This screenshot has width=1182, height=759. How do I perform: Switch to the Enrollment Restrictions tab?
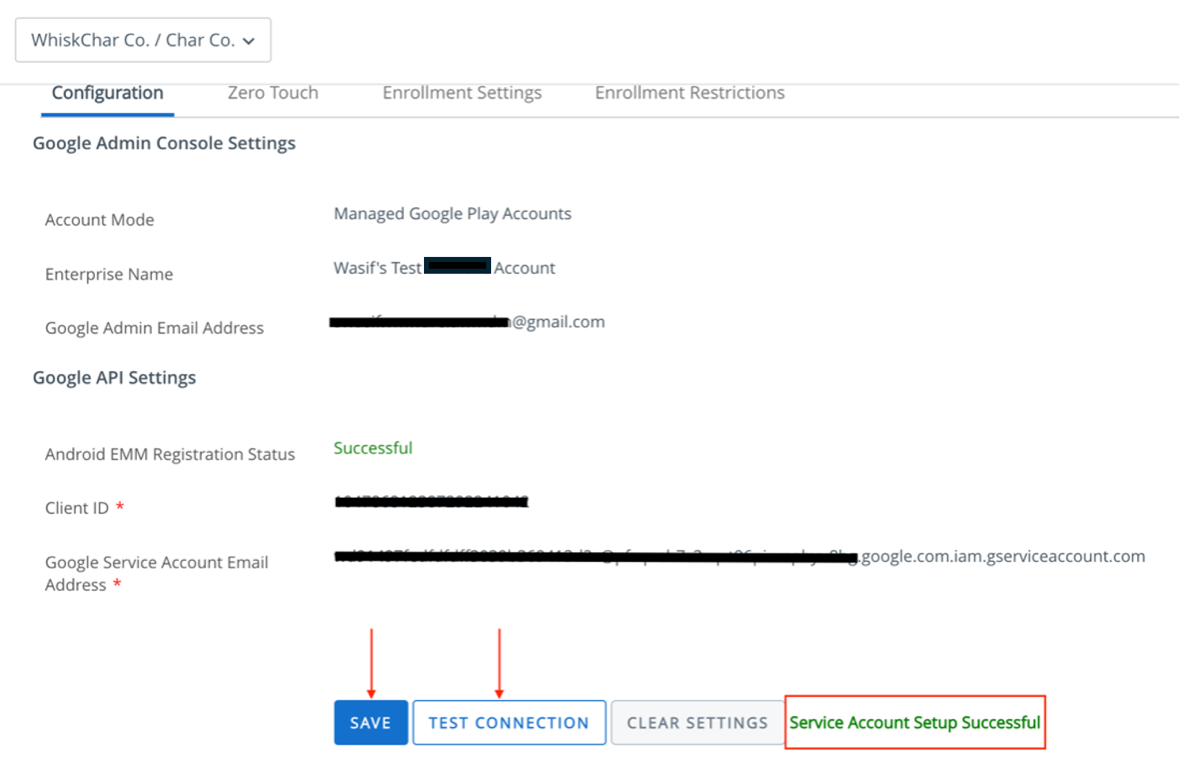coord(689,92)
